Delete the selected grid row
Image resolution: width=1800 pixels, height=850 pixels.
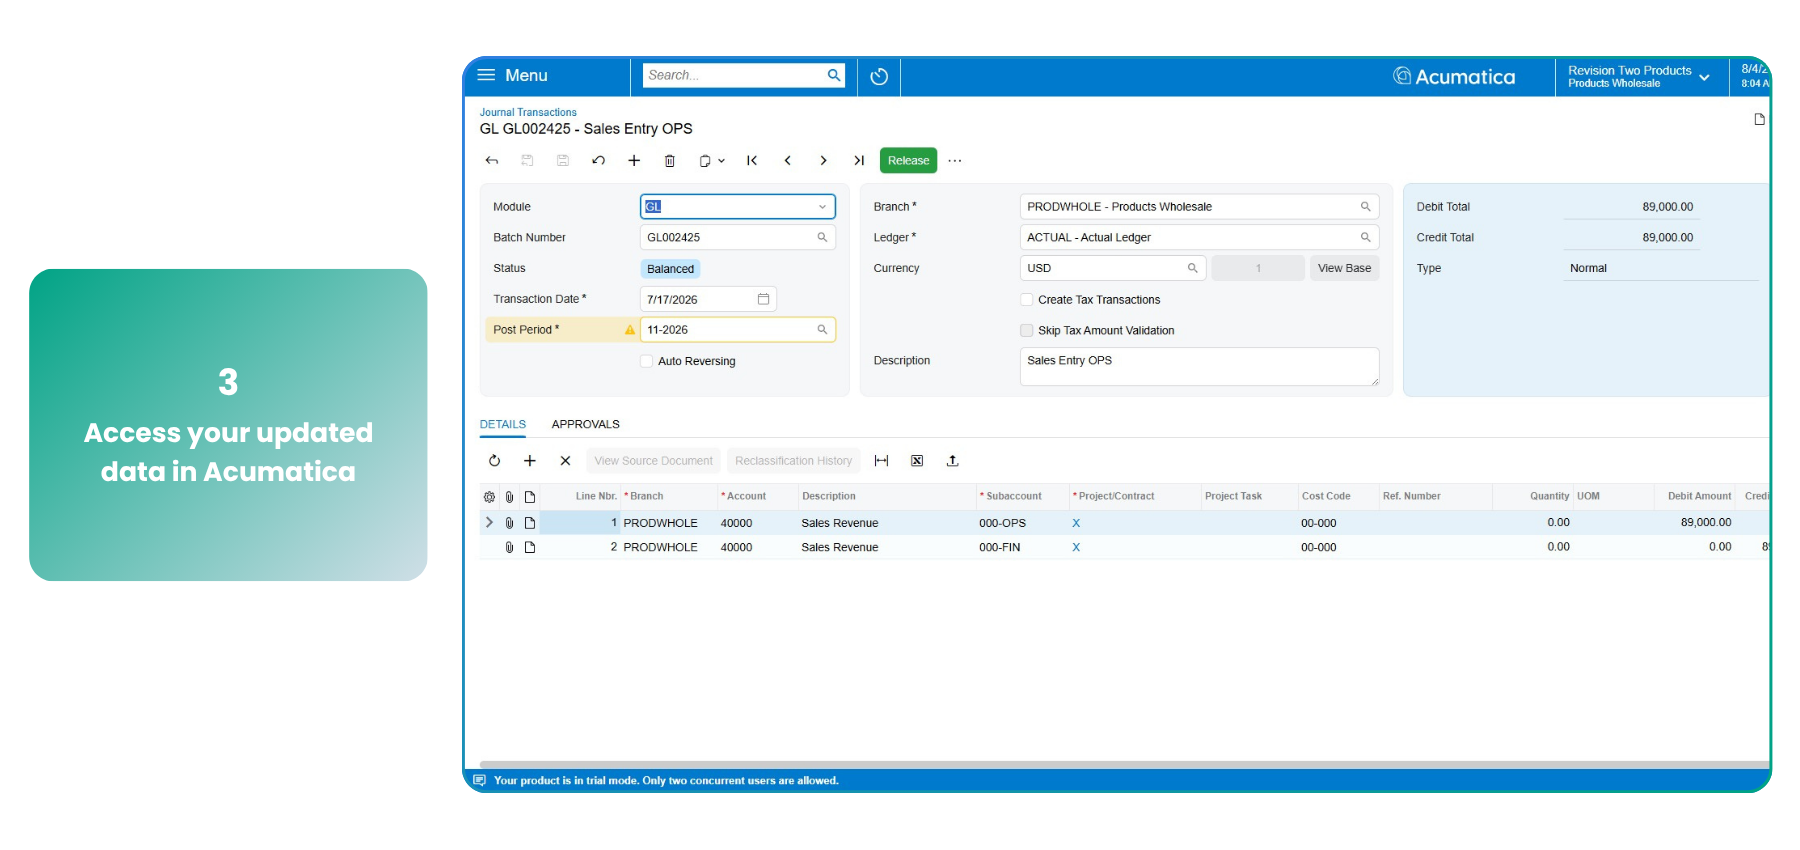pyautogui.click(x=565, y=461)
